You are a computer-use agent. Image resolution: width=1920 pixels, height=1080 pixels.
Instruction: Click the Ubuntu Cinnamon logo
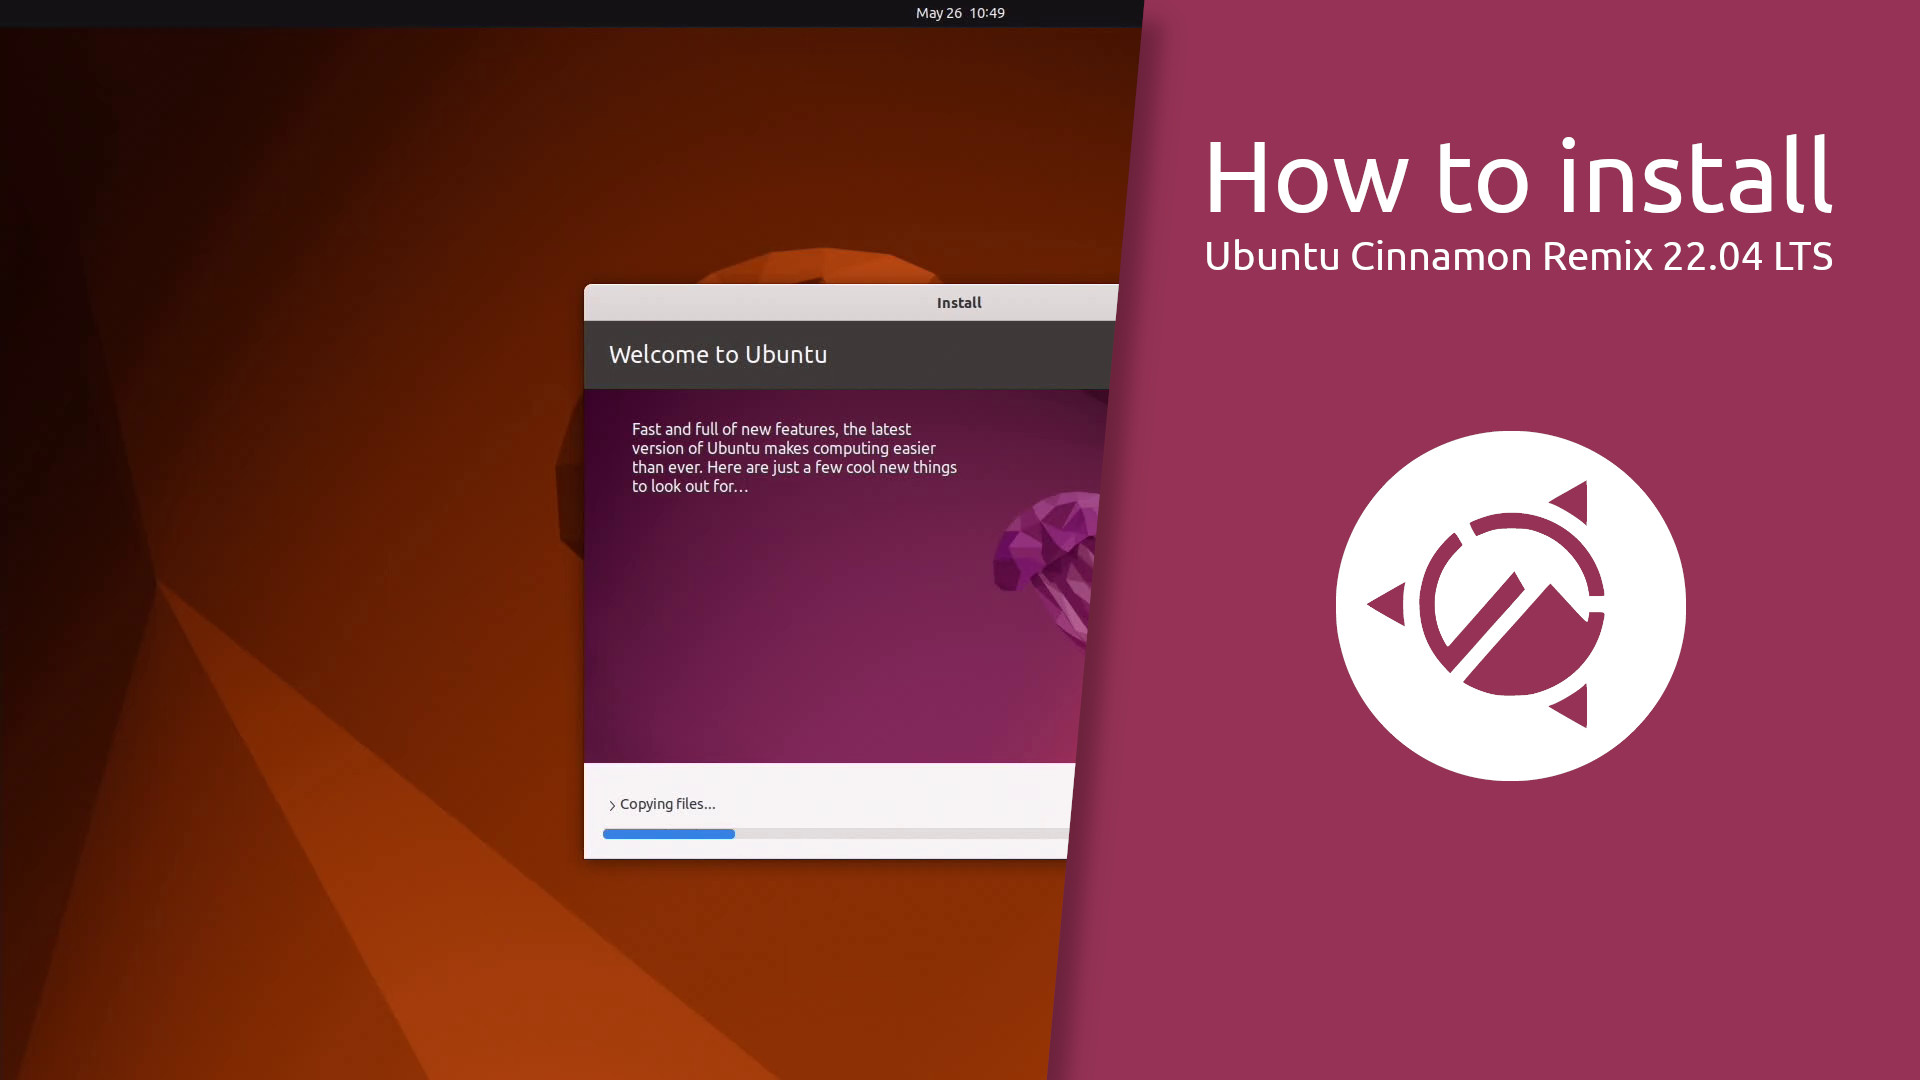[1510, 606]
